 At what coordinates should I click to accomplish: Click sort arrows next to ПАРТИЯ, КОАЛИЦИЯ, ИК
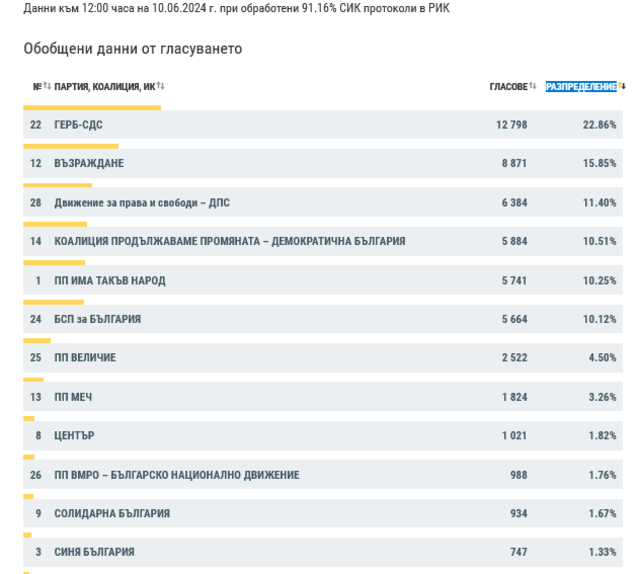pos(160,86)
